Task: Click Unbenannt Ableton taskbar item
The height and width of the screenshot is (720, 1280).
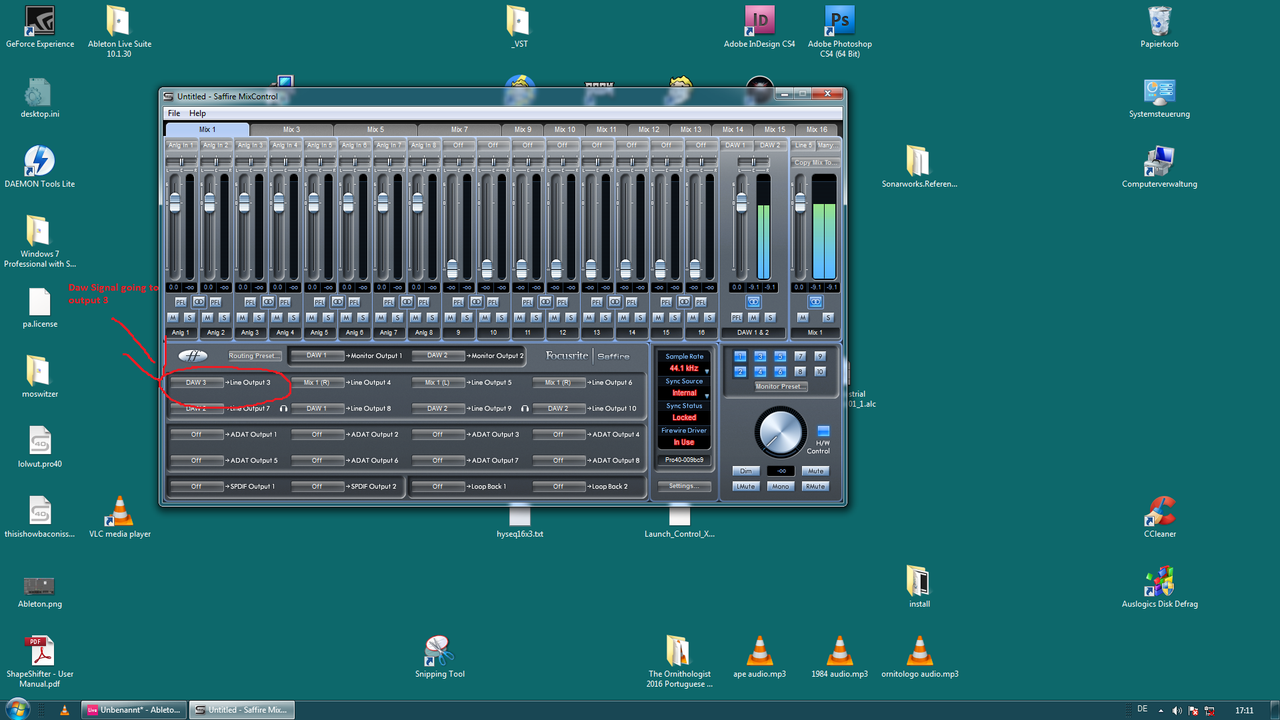Action: click(x=134, y=709)
